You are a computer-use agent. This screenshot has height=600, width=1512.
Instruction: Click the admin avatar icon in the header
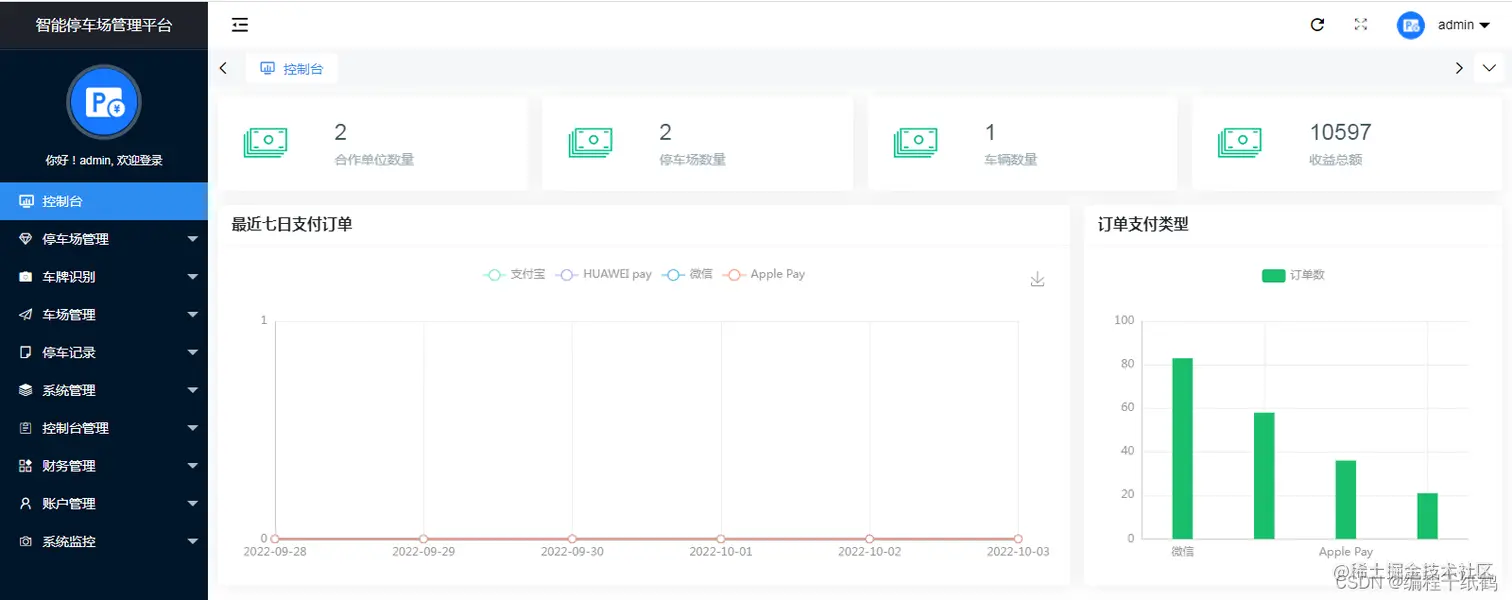coord(1410,25)
